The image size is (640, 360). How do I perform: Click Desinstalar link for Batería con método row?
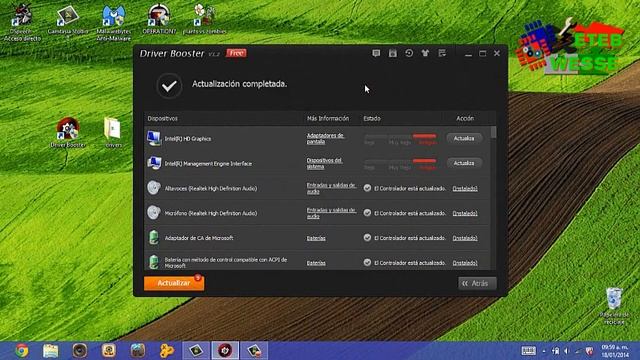click(465, 263)
